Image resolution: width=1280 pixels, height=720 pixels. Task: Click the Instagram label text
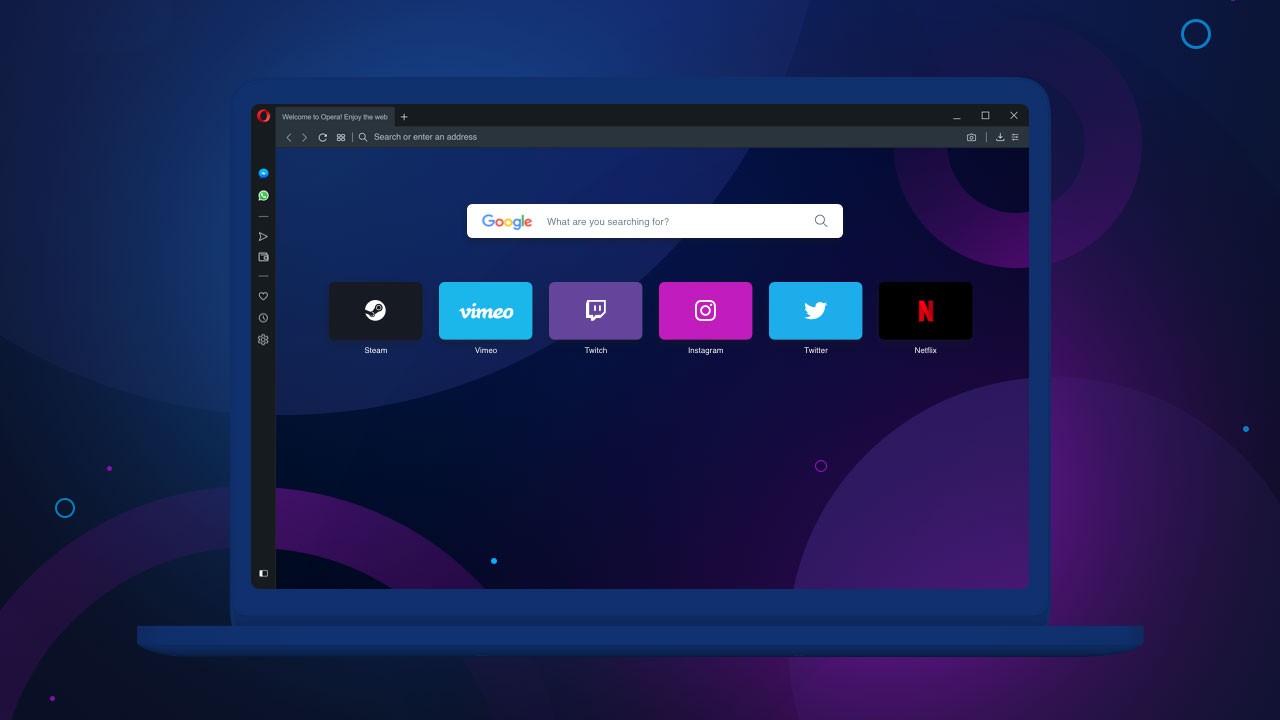[x=706, y=351]
